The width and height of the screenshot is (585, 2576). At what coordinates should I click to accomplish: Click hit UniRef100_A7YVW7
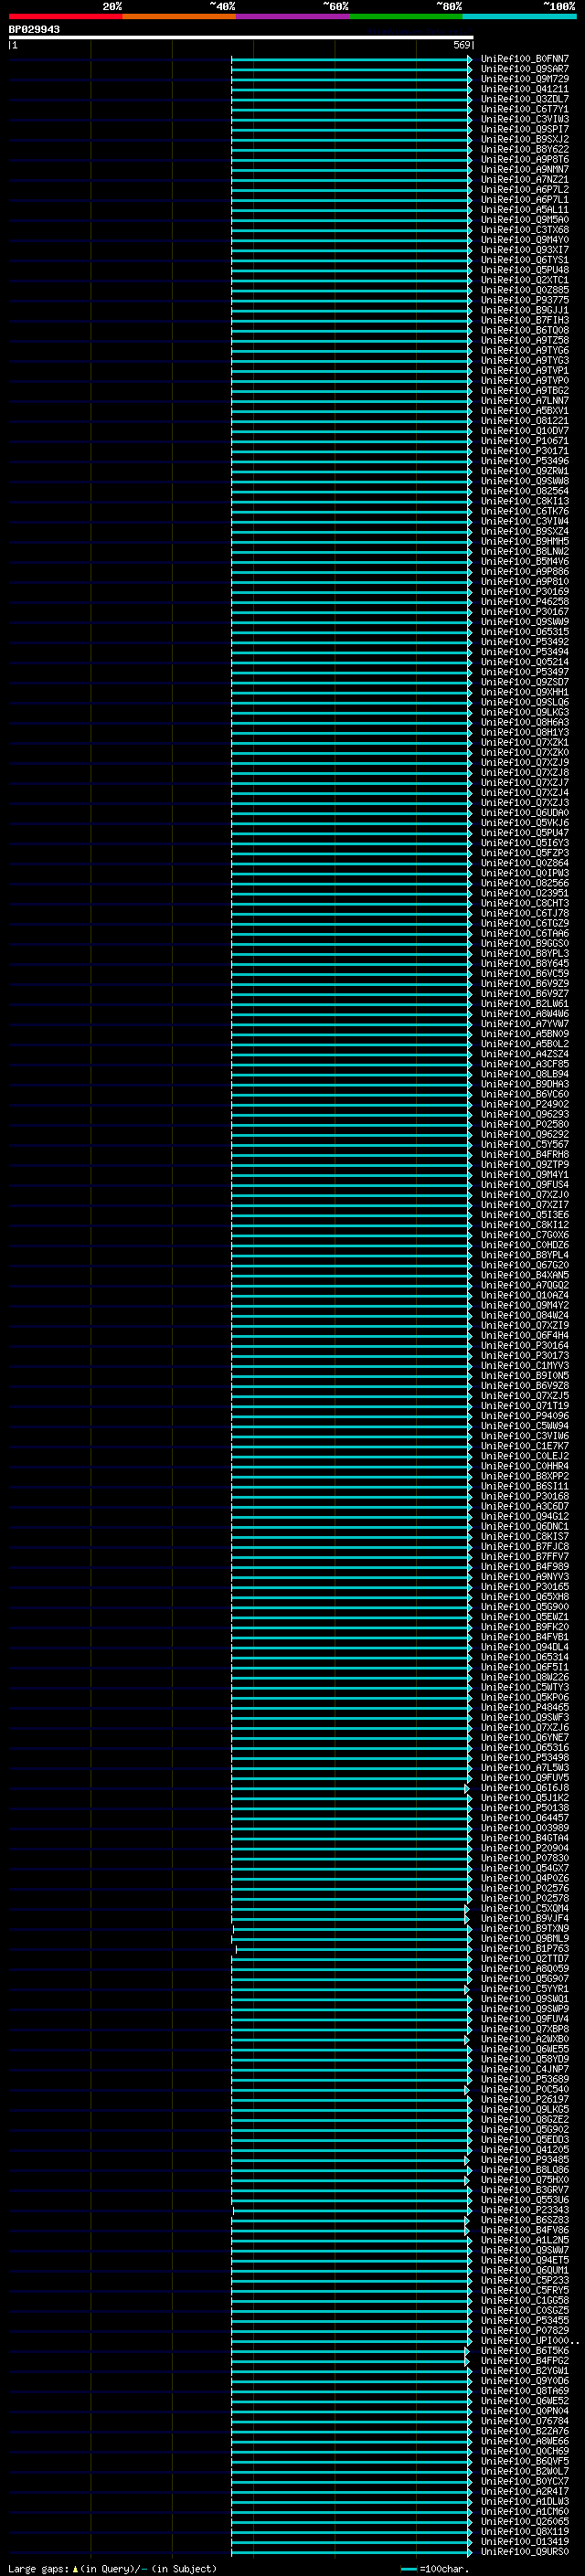click(524, 1023)
